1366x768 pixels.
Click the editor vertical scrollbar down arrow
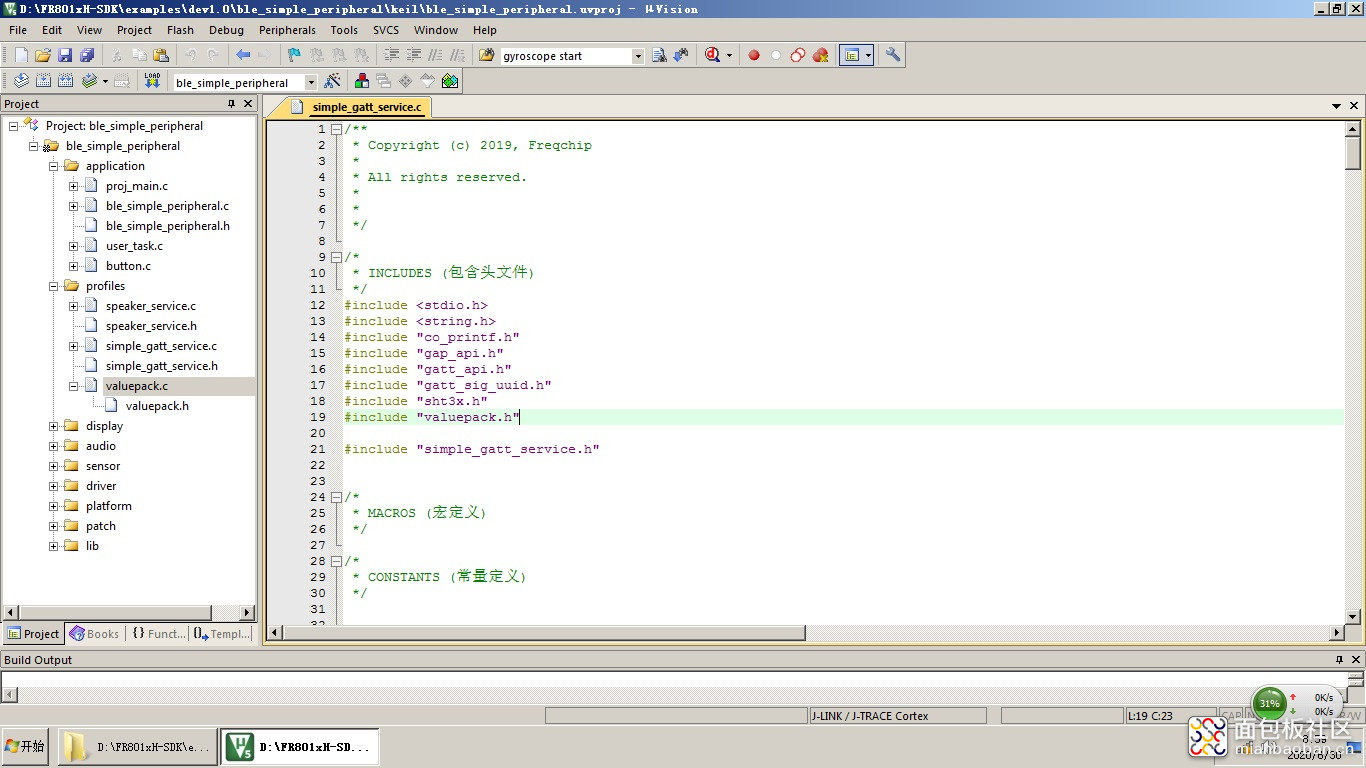coord(1353,617)
